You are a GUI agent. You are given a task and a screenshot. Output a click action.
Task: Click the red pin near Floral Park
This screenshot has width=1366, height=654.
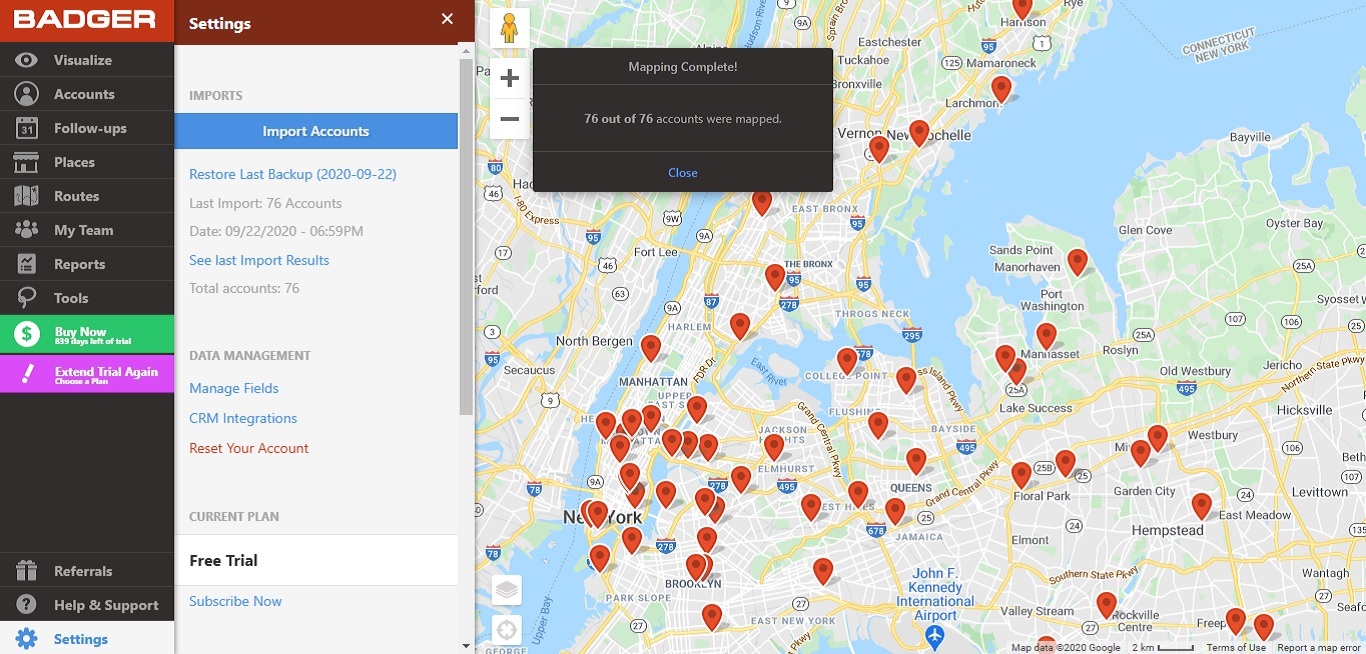1021,475
